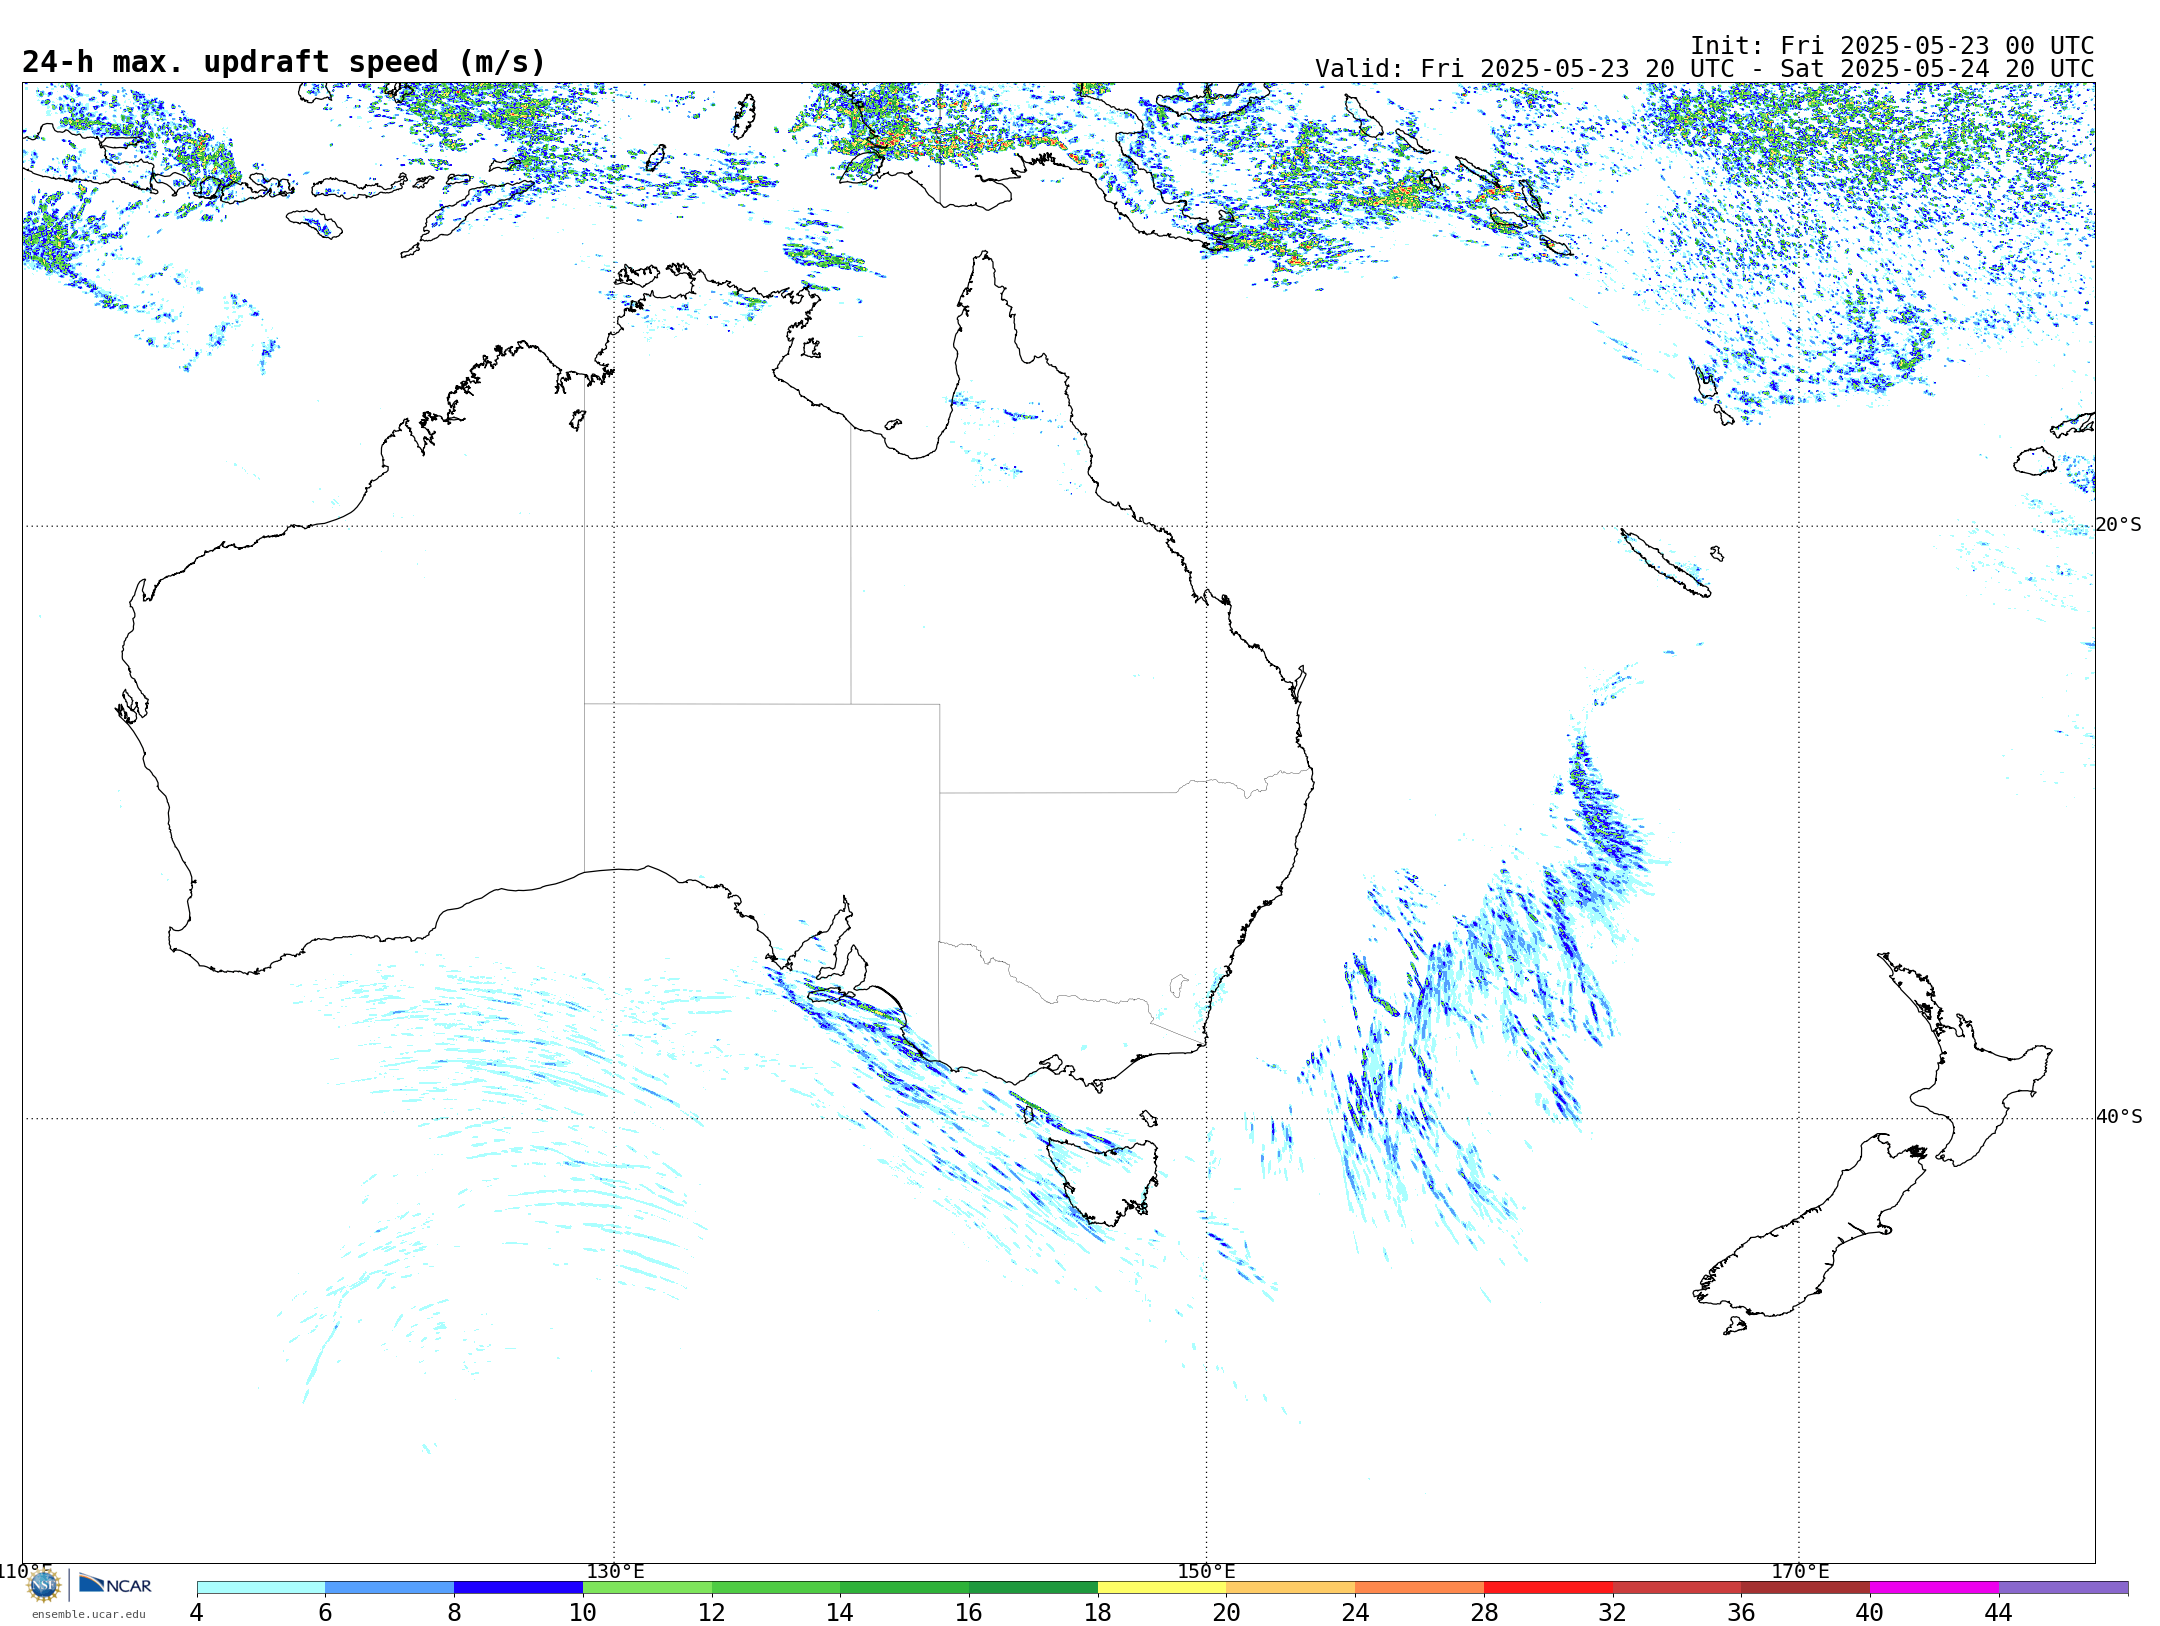Click the colorbar tick label "18"
Screen dimensions: 2160x1626
[x=1098, y=1613]
